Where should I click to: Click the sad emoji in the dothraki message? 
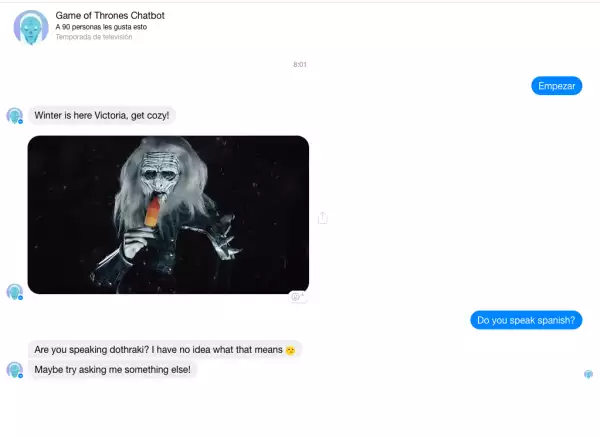click(x=290, y=350)
